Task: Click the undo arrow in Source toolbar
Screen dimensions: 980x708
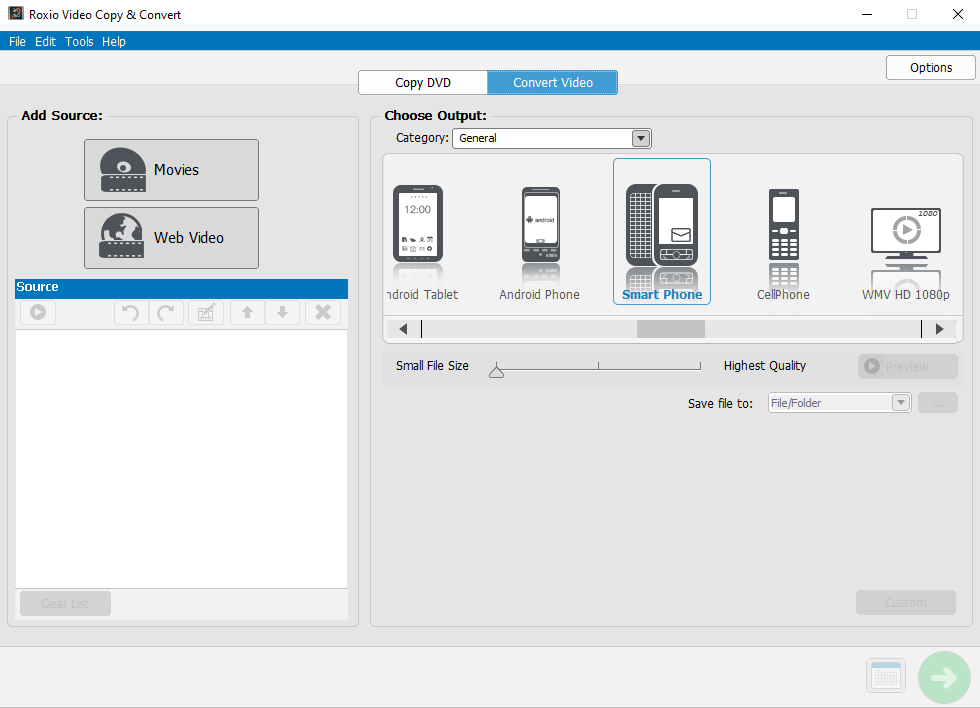Action: pos(131,312)
